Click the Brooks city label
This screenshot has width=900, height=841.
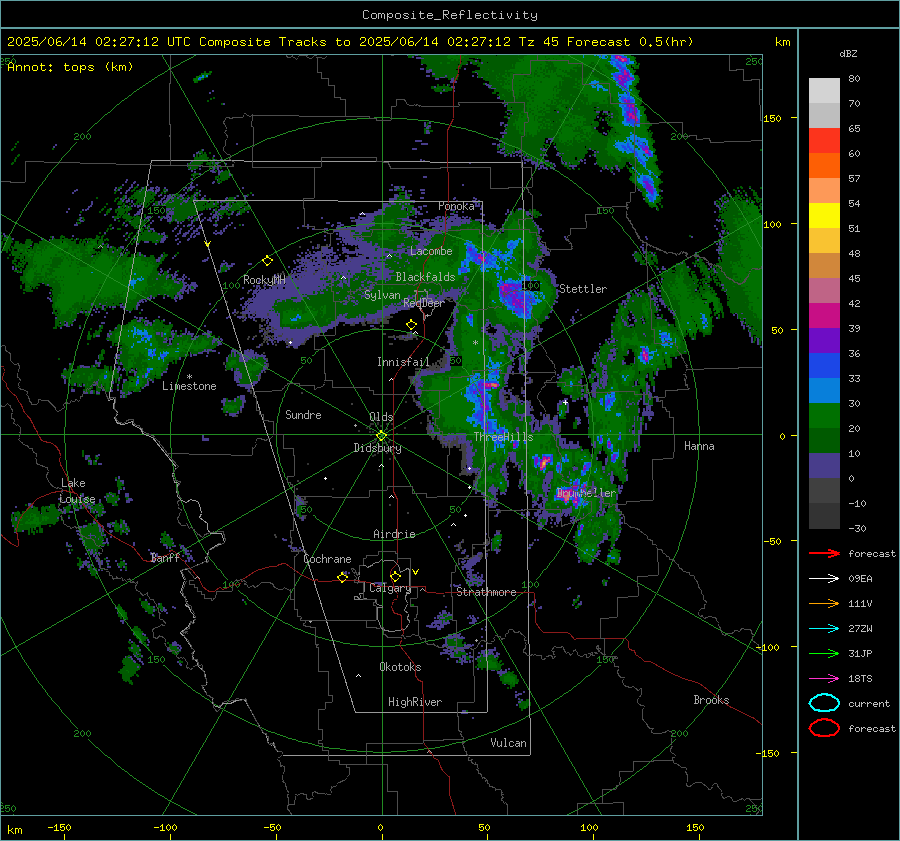click(711, 700)
